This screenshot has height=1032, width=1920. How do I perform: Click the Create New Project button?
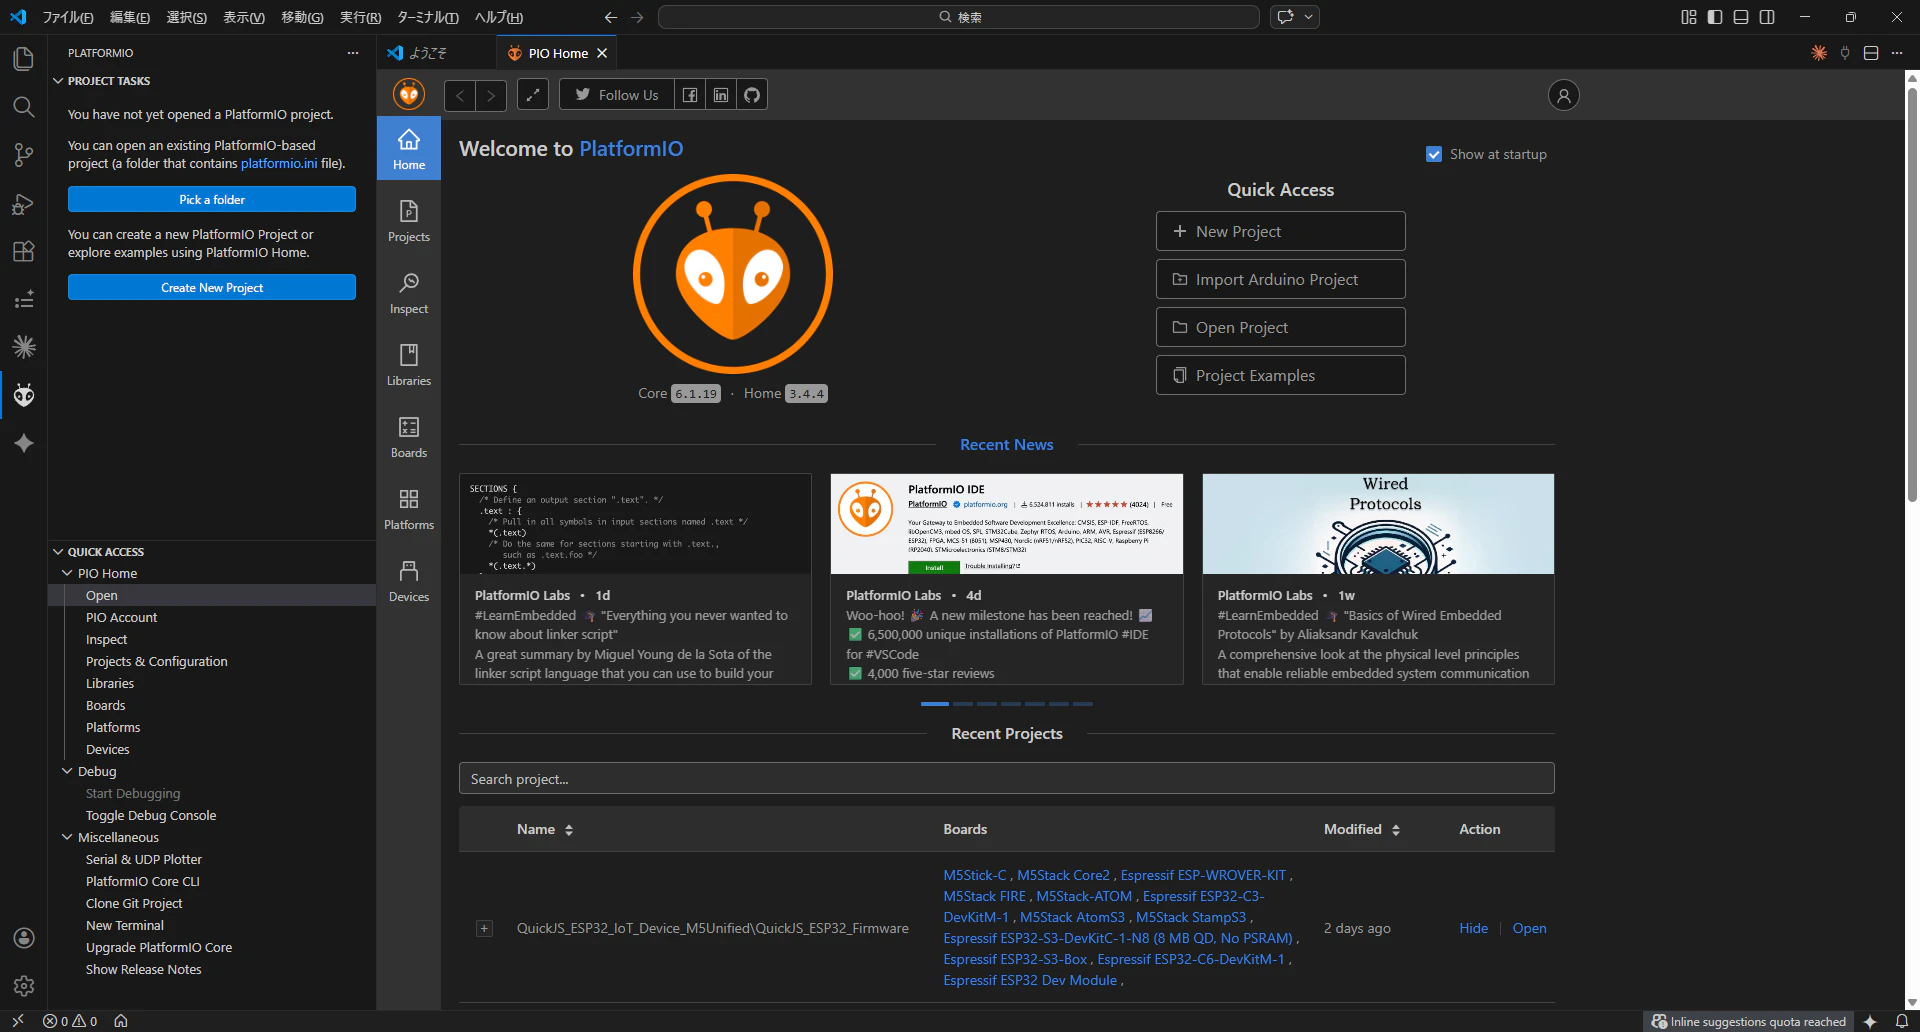coord(212,287)
